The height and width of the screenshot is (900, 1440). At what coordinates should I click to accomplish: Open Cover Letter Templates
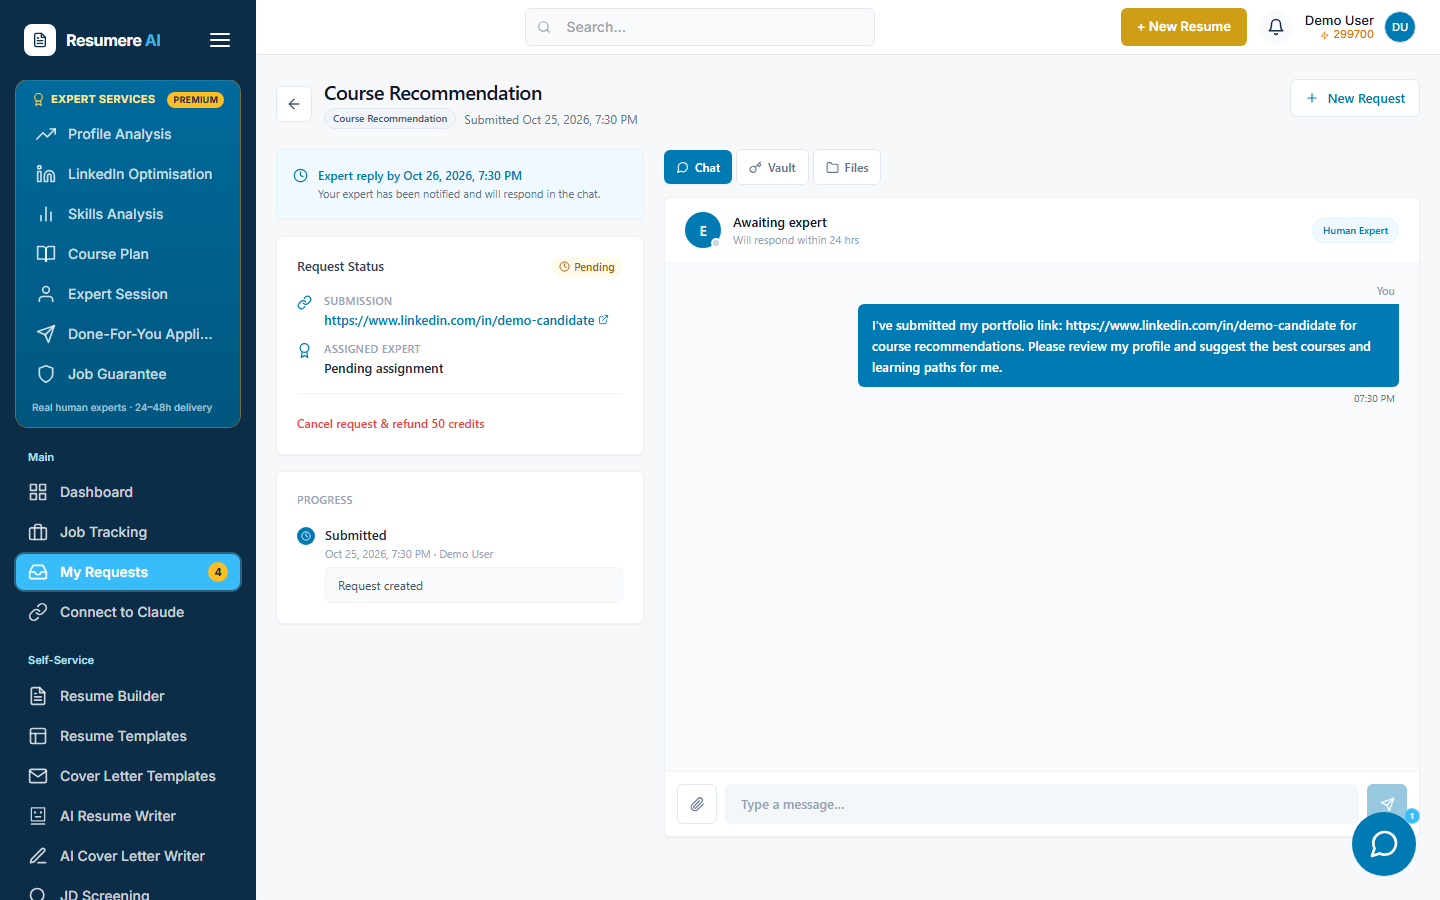pos(128,776)
